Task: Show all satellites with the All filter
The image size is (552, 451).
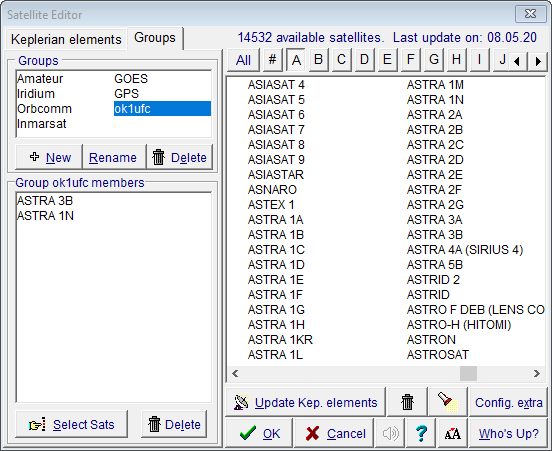Action: pyautogui.click(x=243, y=60)
